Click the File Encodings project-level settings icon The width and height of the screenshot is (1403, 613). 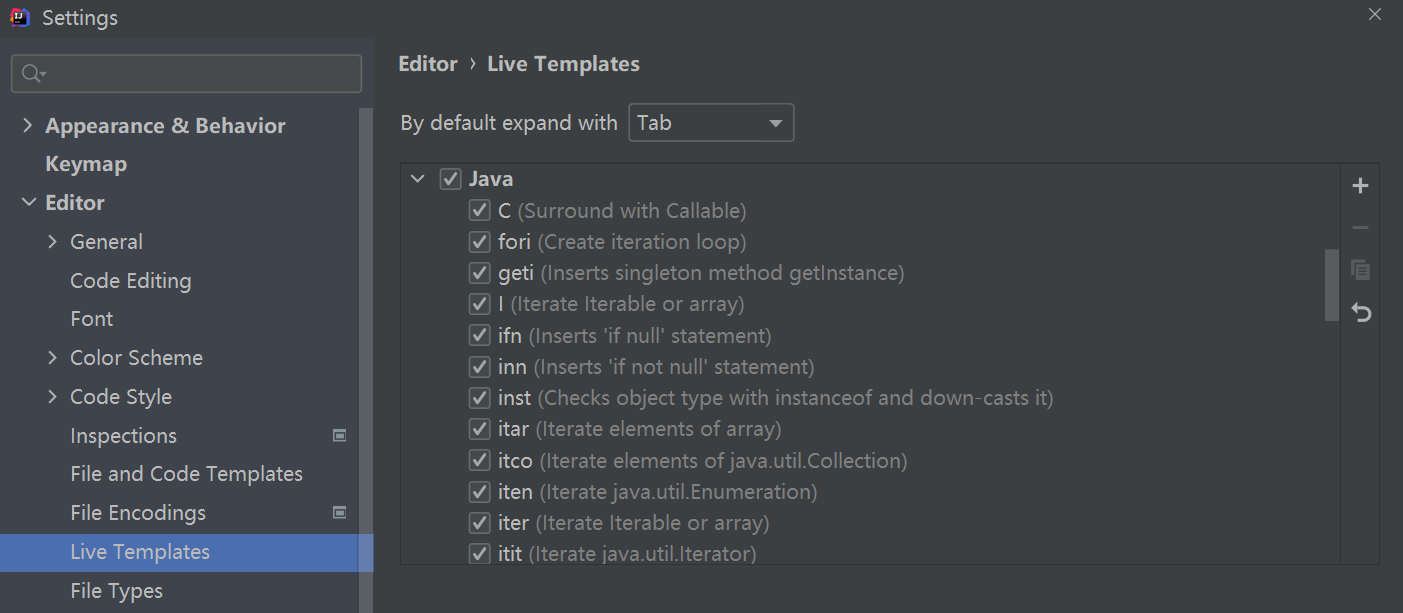tap(340, 513)
